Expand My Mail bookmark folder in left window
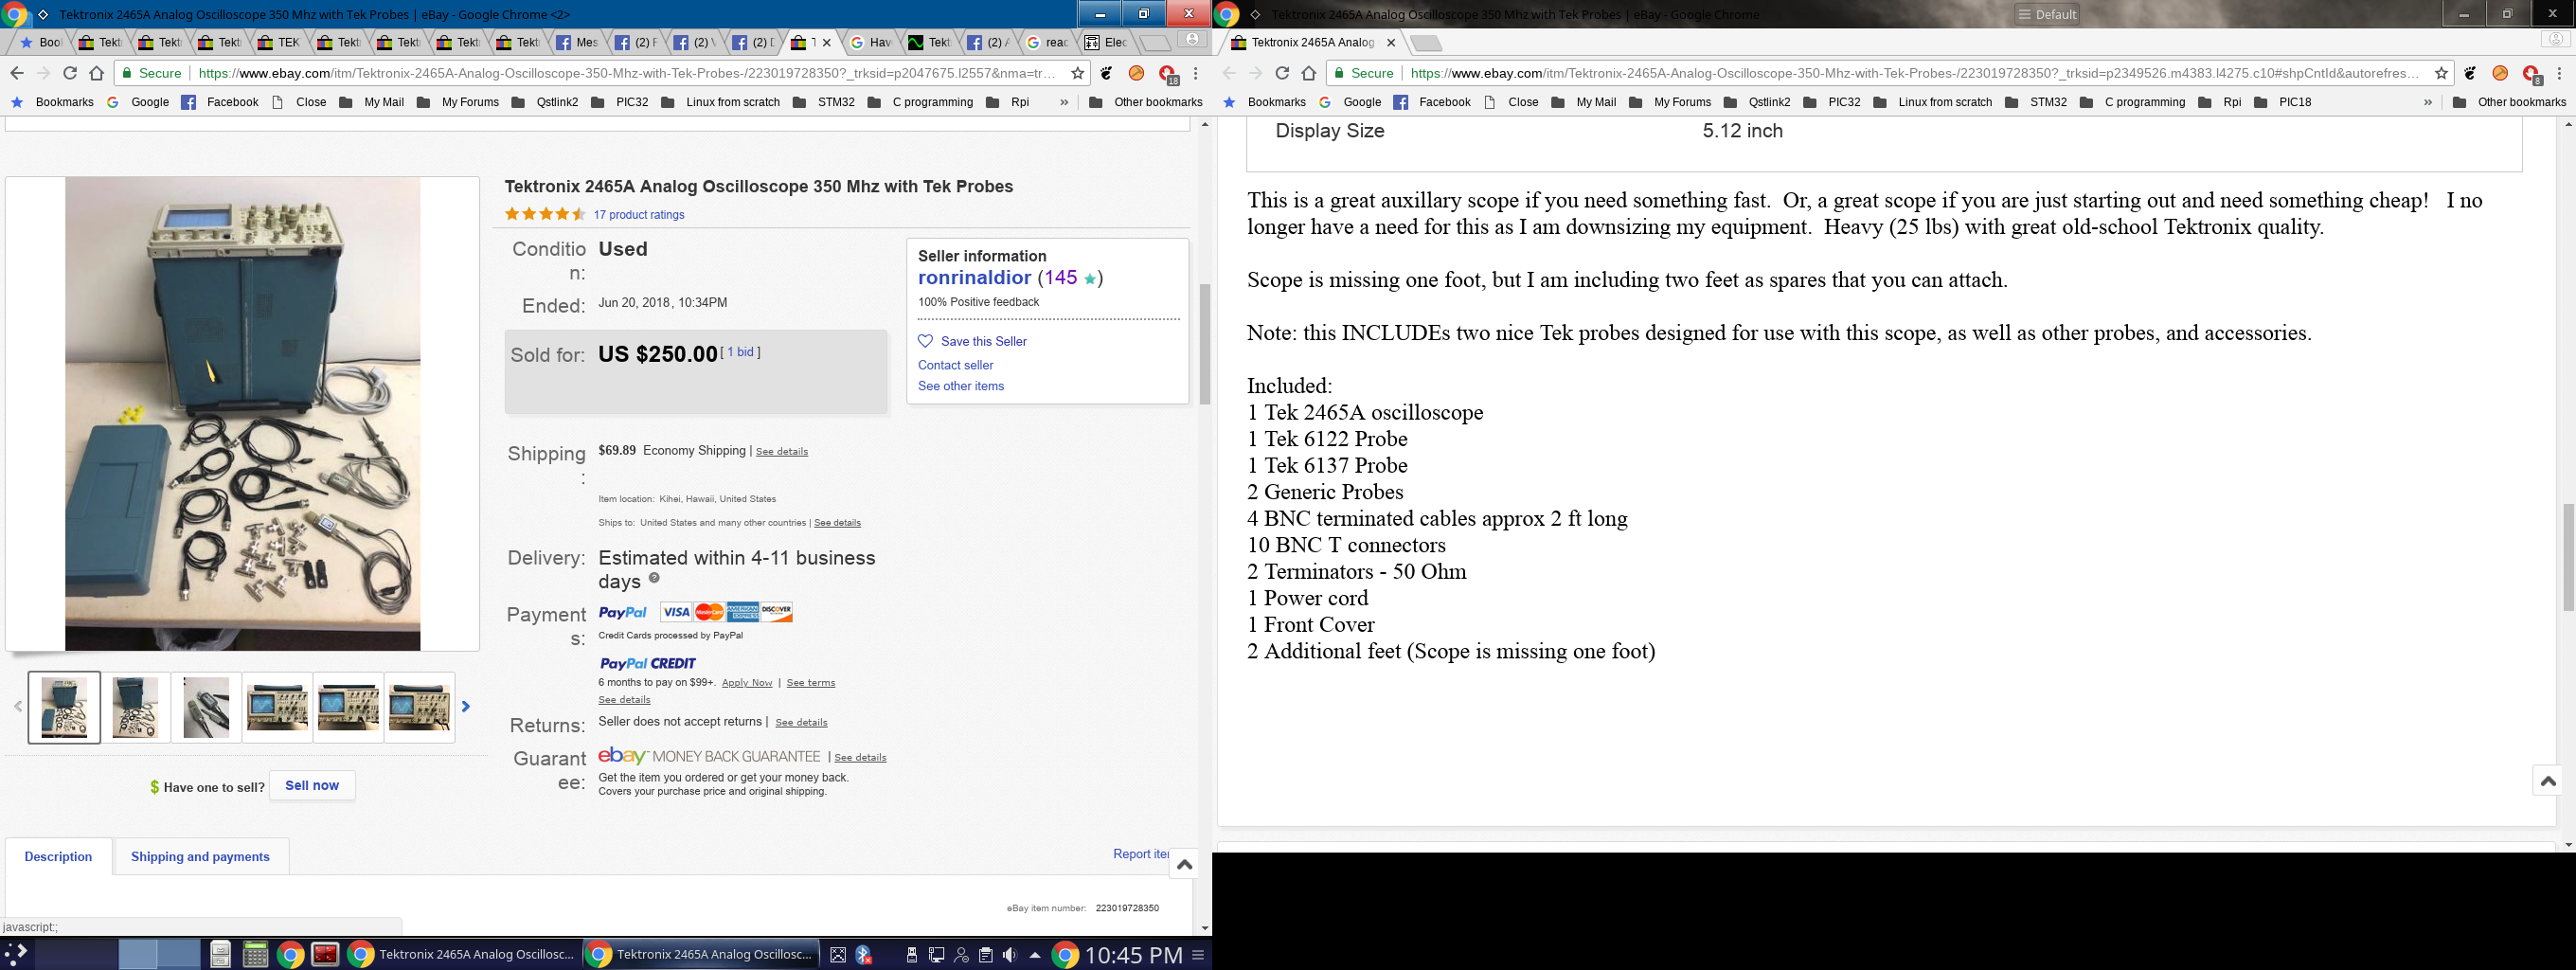 click(371, 102)
